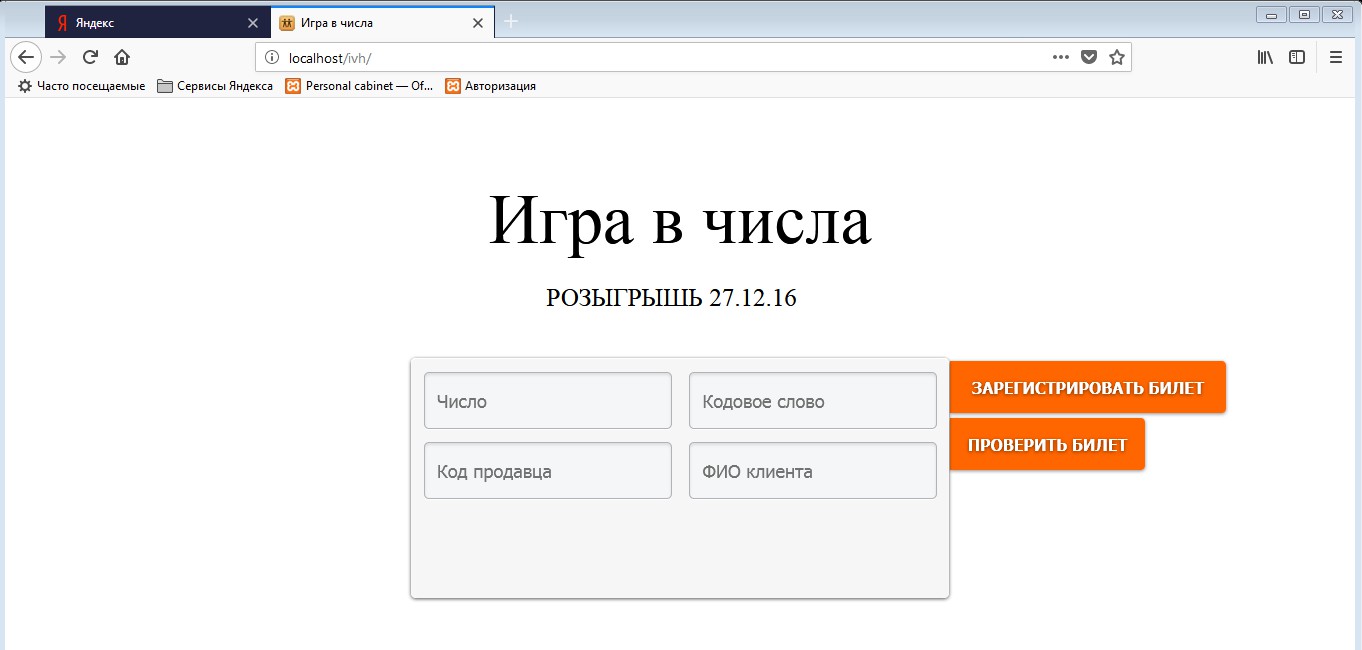Minimize the browser window
This screenshot has width=1362, height=650.
tap(1272, 14)
